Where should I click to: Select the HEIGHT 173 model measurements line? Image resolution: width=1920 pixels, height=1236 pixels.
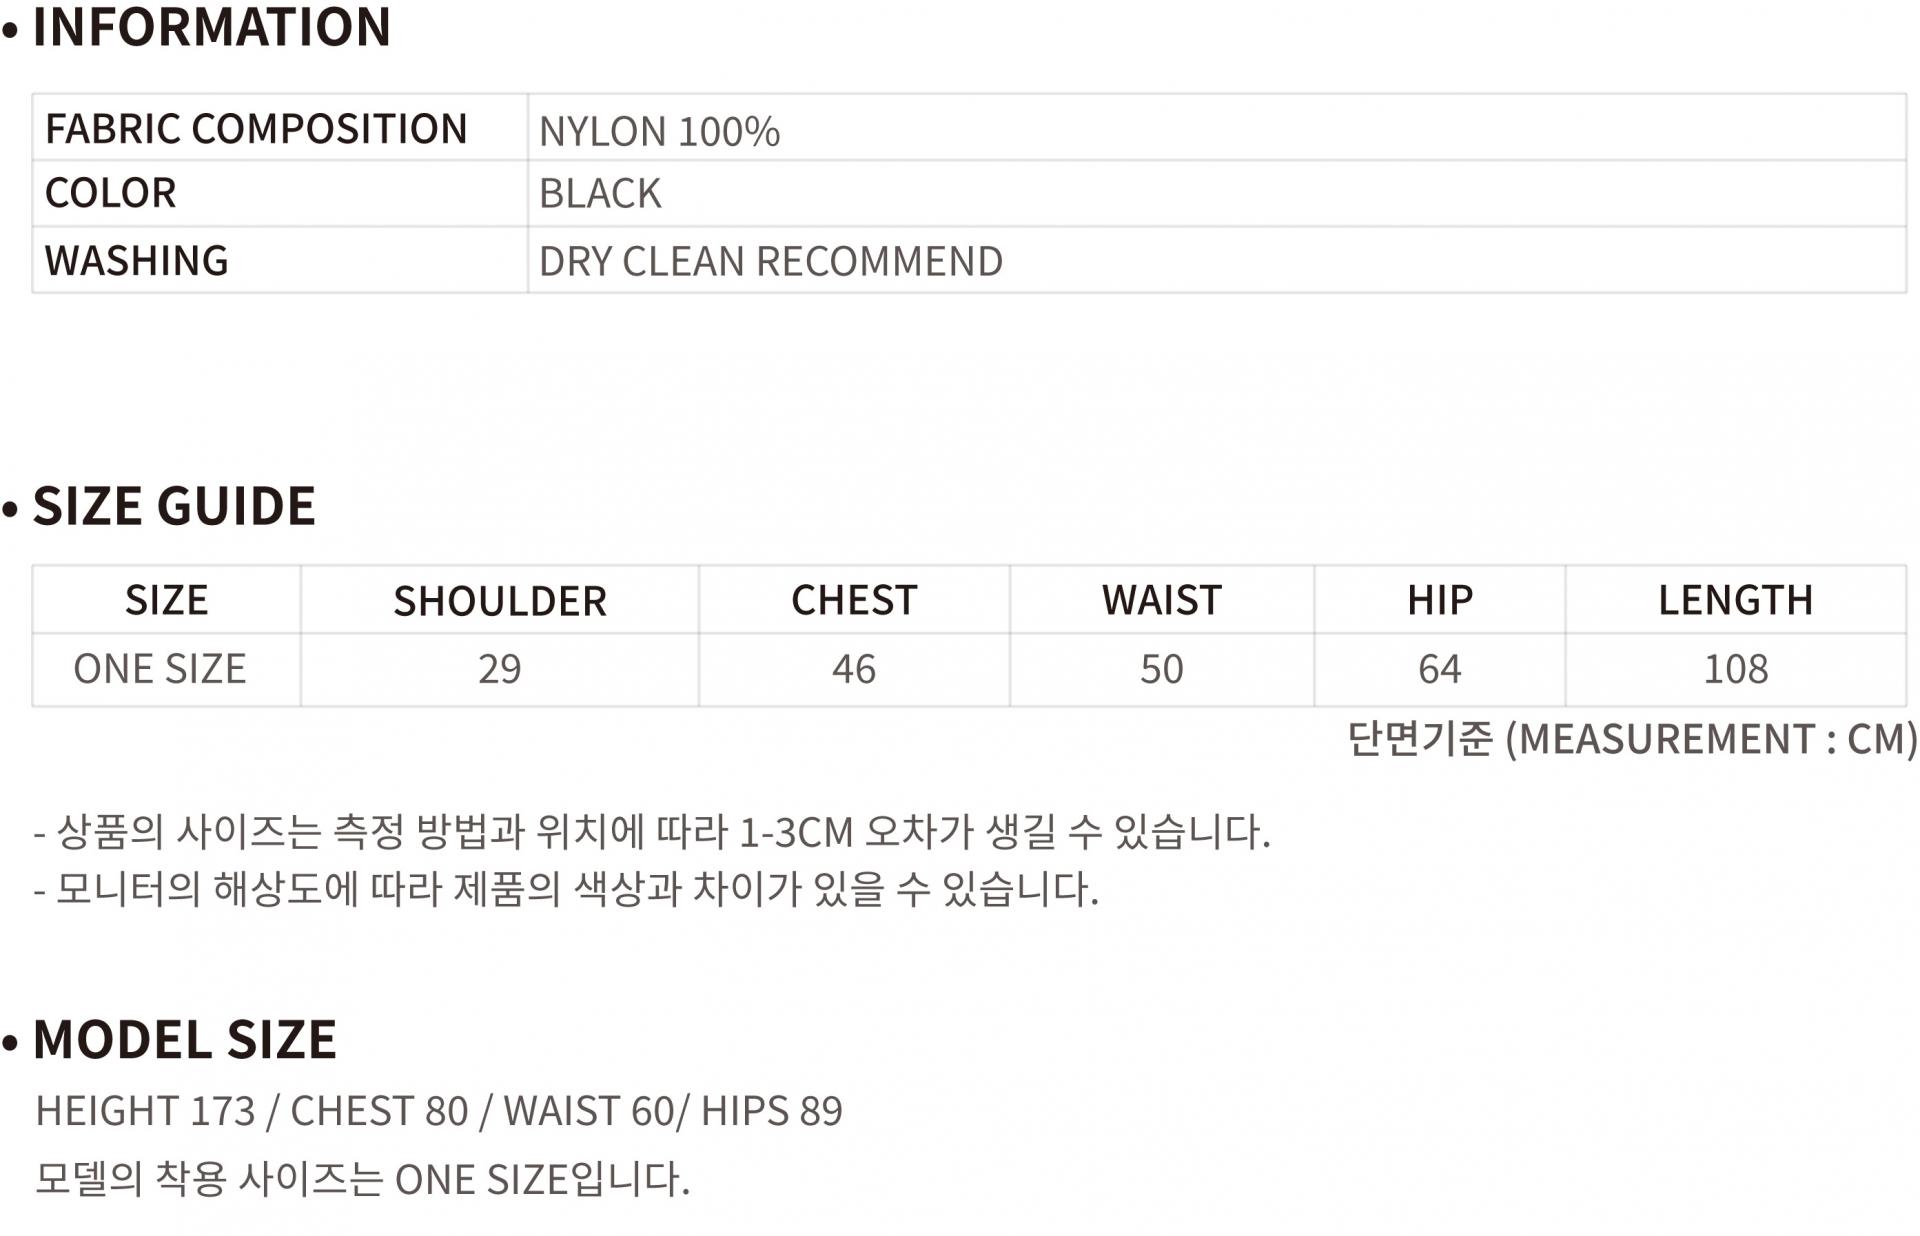[x=439, y=1111]
